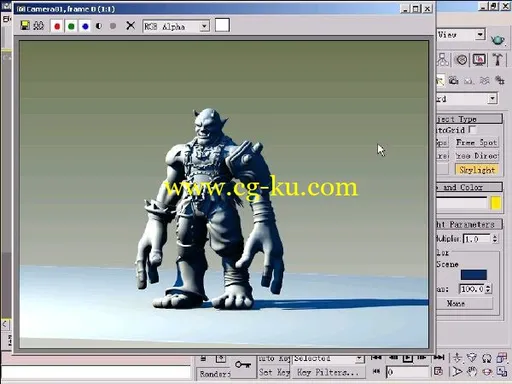Open the Standard light type dropdown
Image resolution: width=512 pixels, height=384 pixels.
(x=493, y=98)
